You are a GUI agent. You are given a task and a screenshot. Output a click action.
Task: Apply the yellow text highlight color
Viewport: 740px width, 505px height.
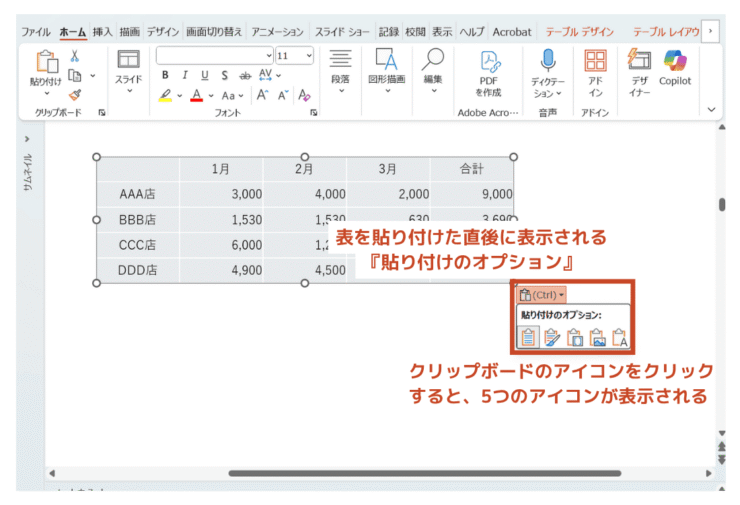pyautogui.click(x=165, y=96)
